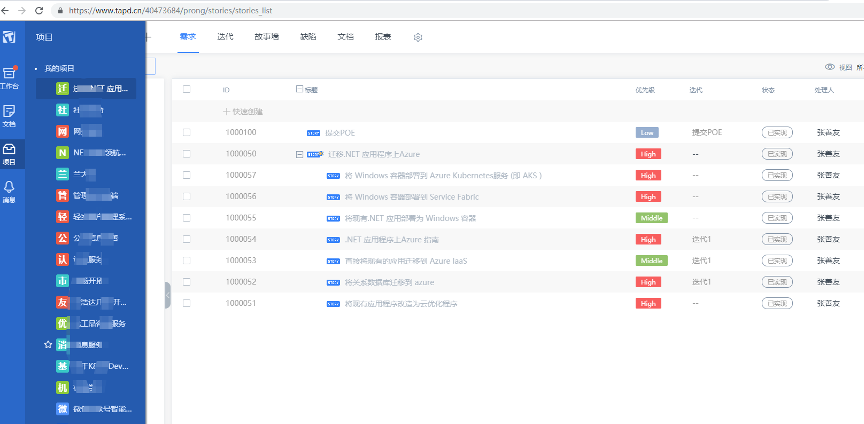The height and width of the screenshot is (424, 864).
Task: Click Low priority badge of row 1000100
Action: tap(647, 132)
